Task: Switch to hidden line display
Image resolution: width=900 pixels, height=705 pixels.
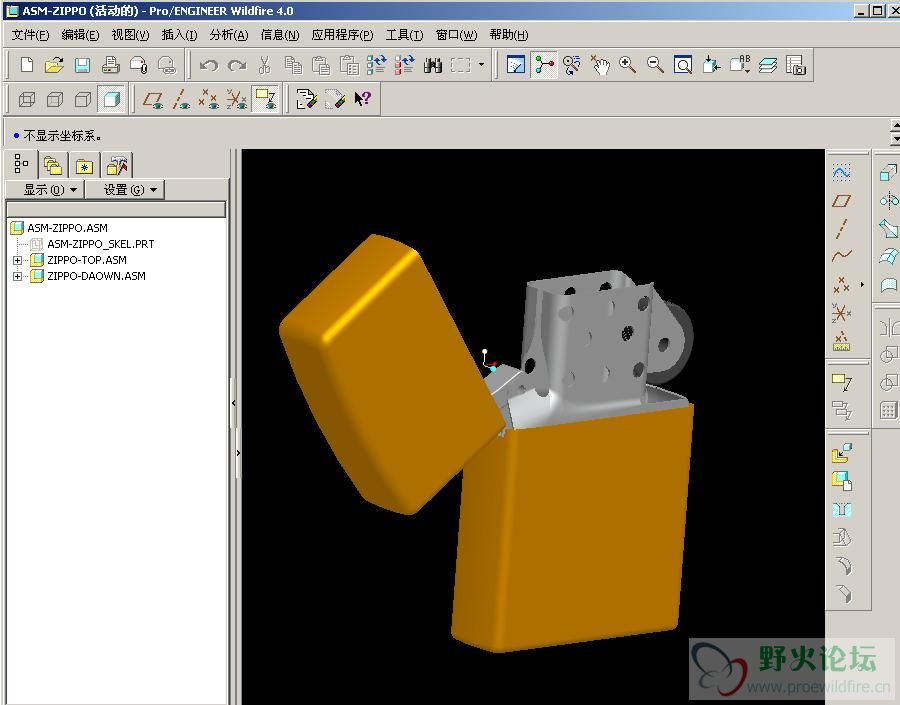Action: point(55,100)
